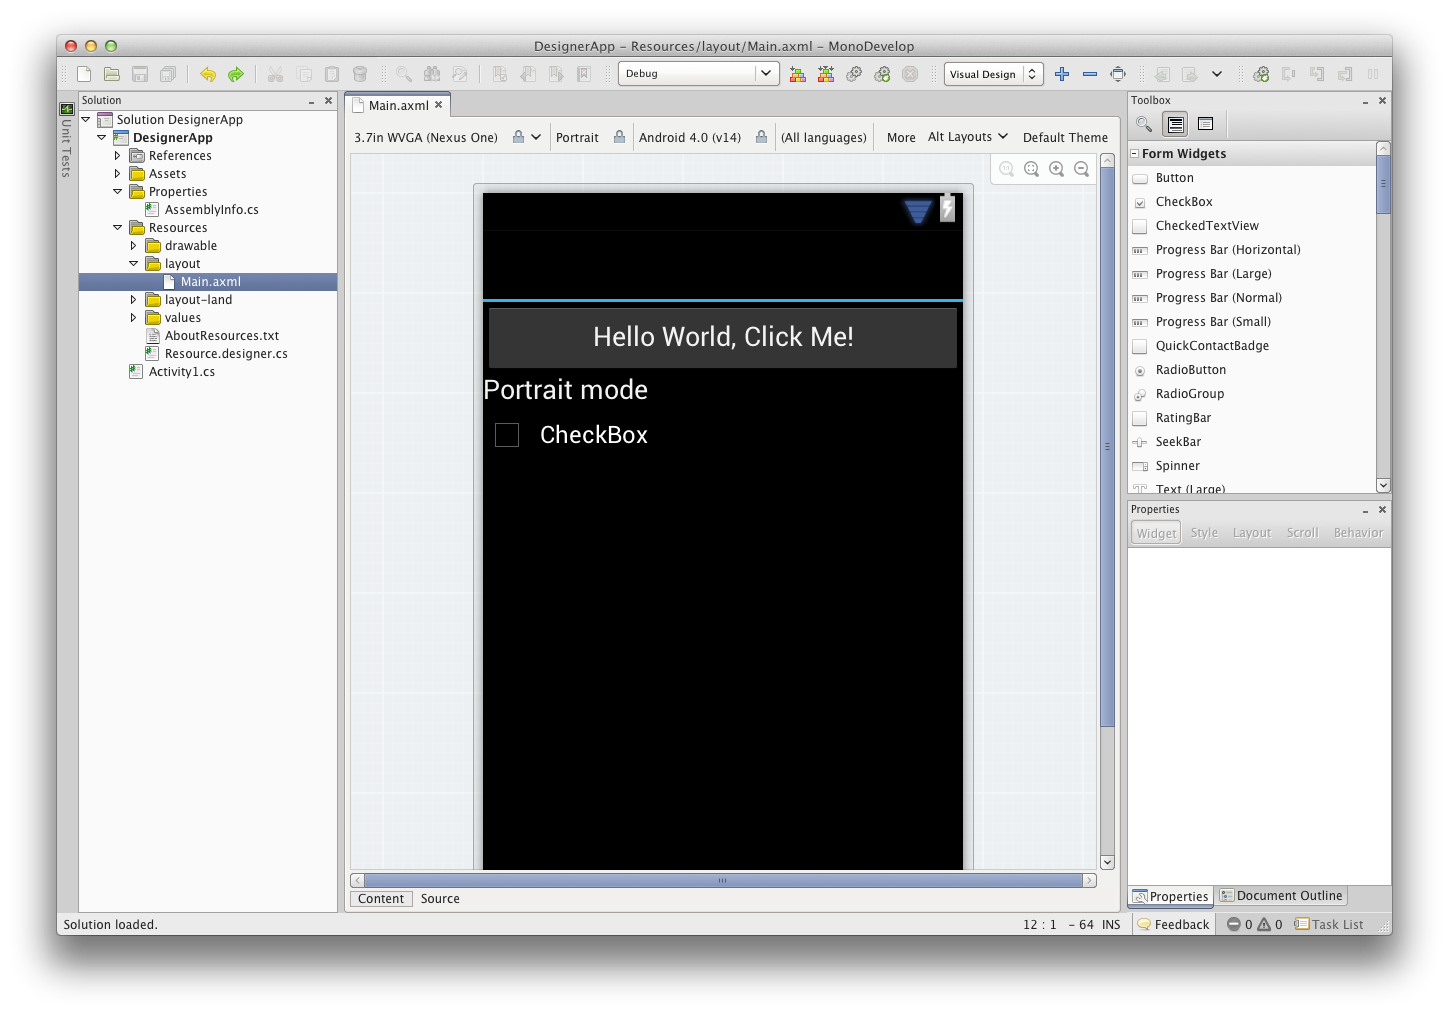Click the blue plus icon in toolbar
The image size is (1449, 1014).
coord(1062,74)
